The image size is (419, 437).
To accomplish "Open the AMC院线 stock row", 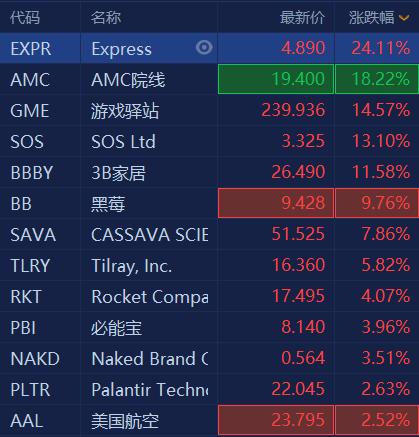I will 209,79.
